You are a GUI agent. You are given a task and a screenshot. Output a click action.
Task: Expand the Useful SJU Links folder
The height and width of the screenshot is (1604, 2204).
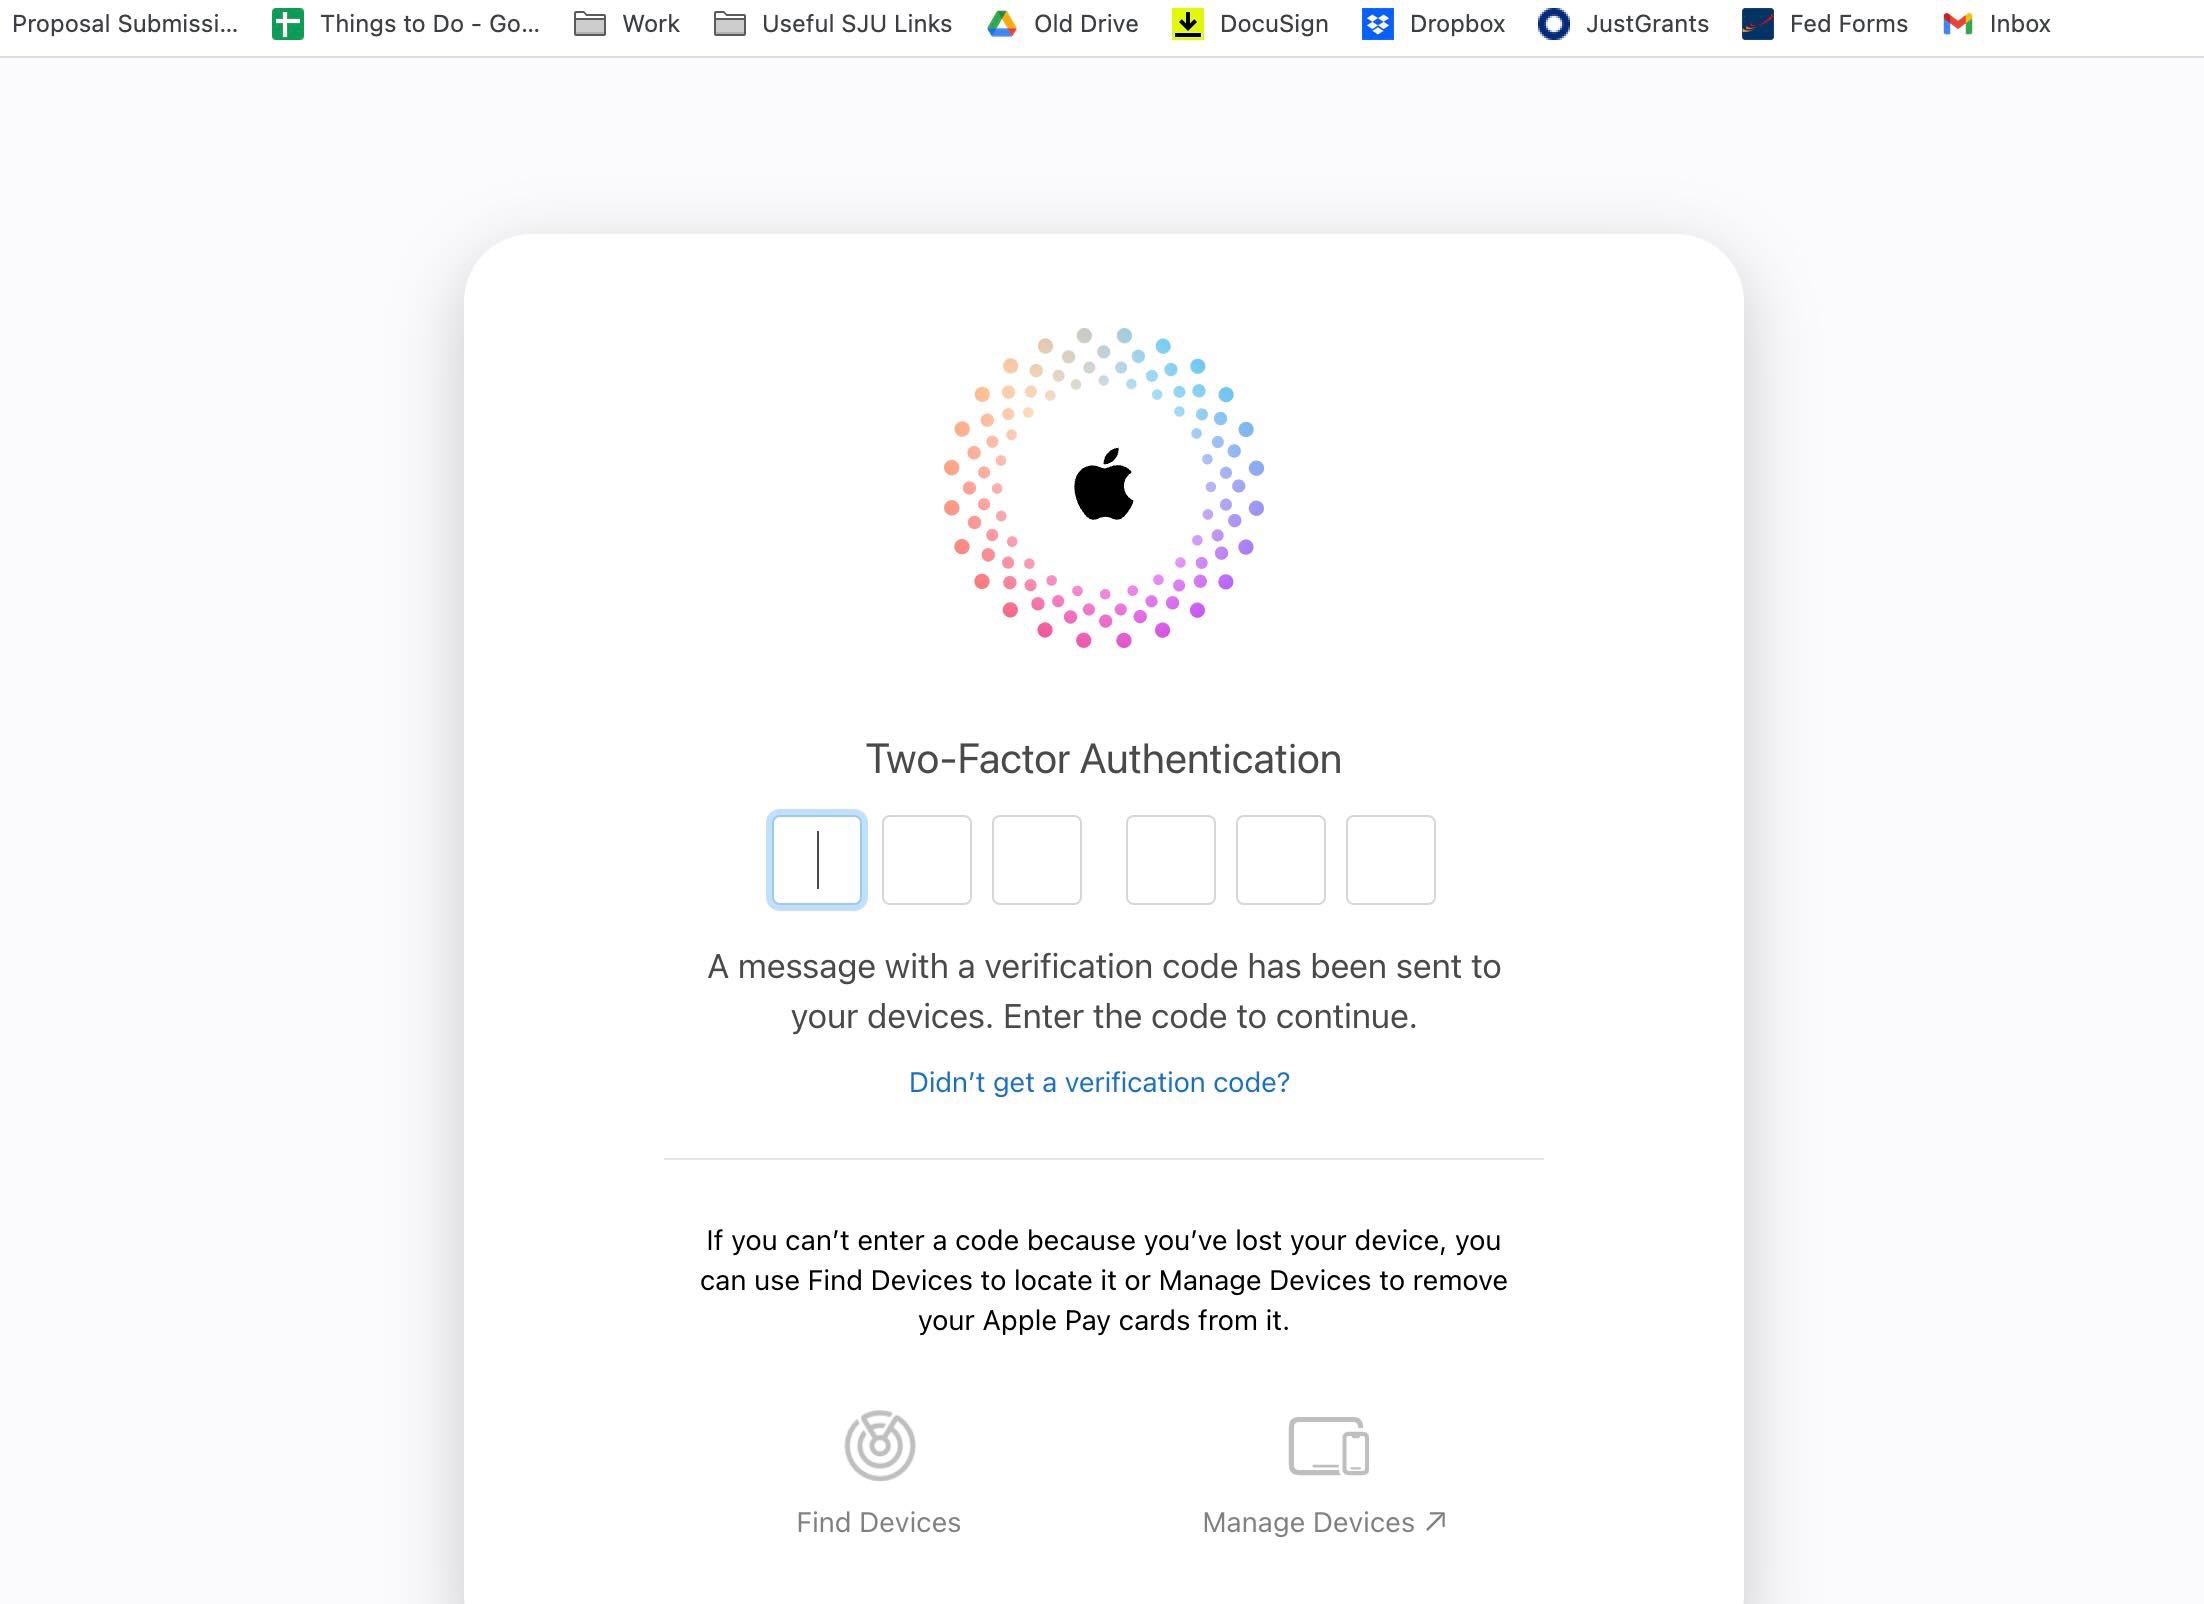pyautogui.click(x=833, y=24)
